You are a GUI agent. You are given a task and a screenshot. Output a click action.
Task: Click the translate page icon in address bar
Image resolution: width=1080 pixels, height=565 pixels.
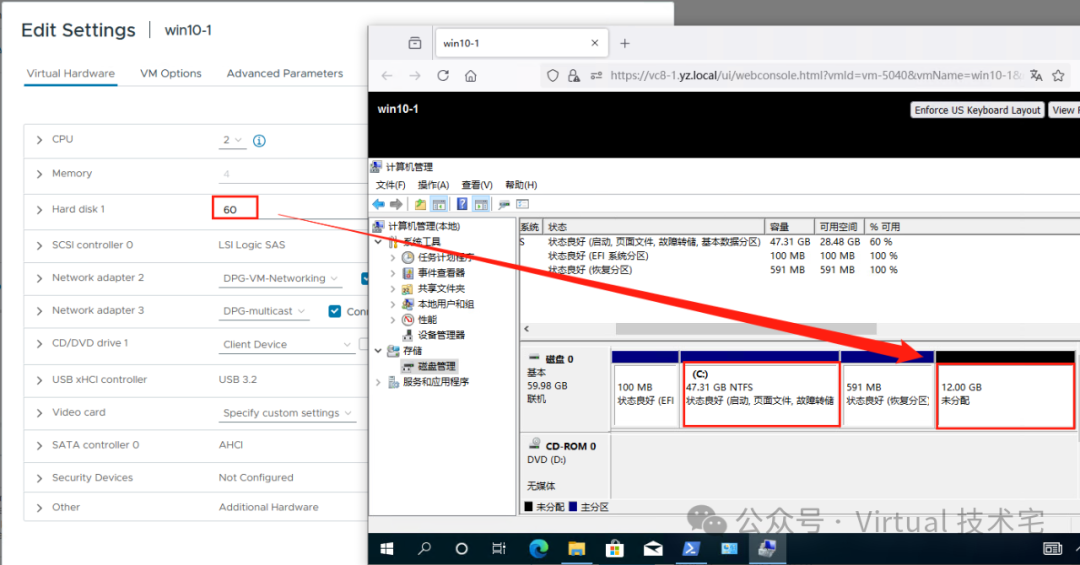coord(1036,76)
